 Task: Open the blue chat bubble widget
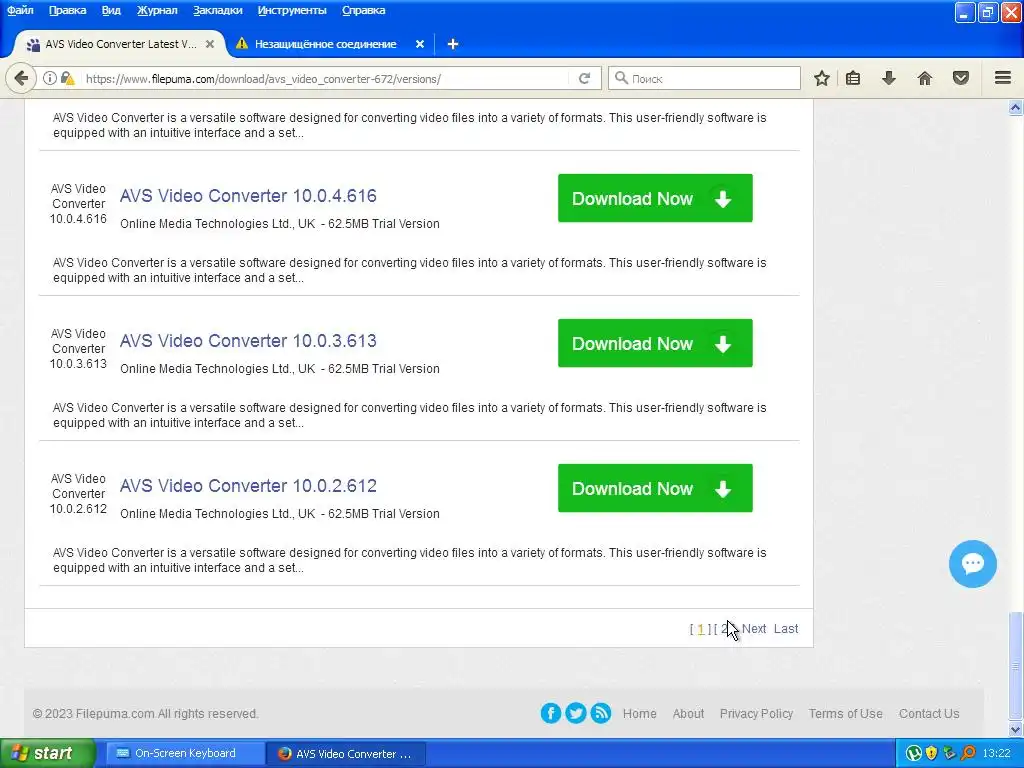point(972,564)
